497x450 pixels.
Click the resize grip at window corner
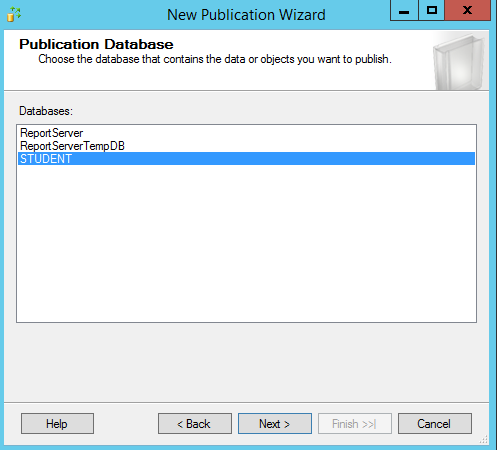[x=484, y=440]
